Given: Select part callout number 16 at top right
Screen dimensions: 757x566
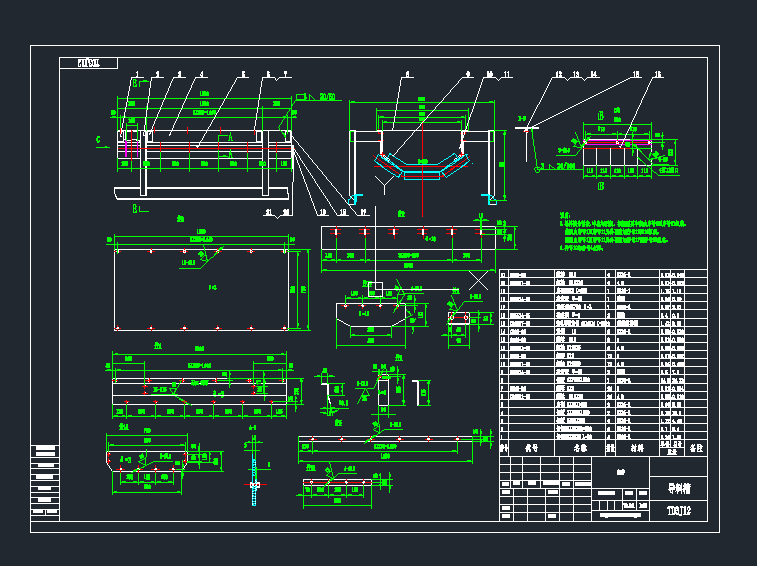Looking at the screenshot, I should coord(636,74).
